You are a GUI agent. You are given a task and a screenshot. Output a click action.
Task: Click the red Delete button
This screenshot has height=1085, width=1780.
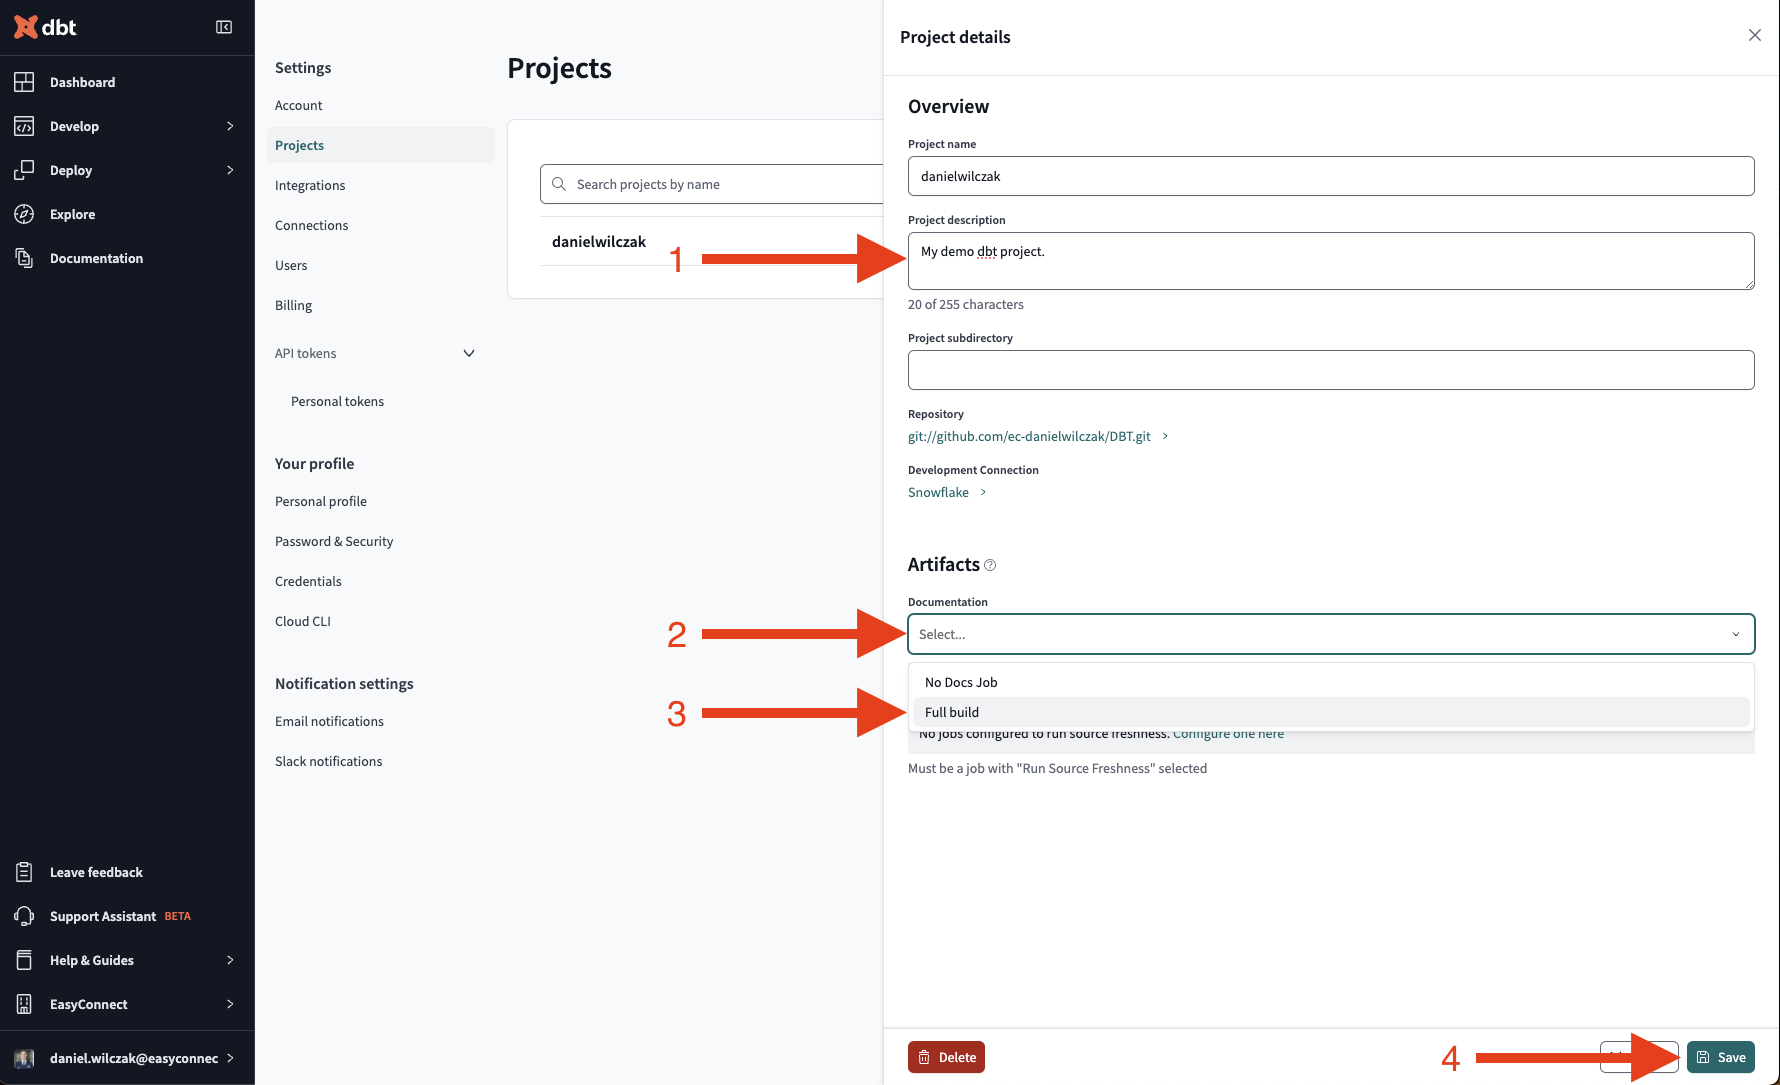pos(946,1057)
